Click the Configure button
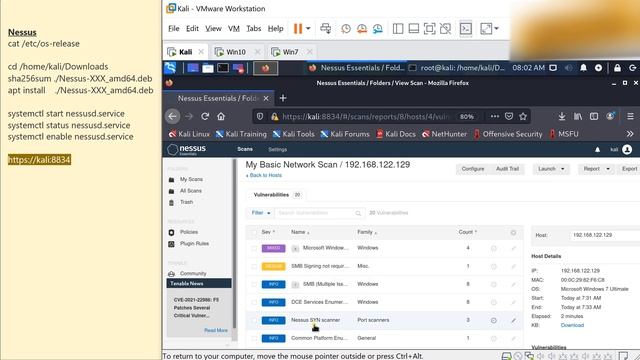The width and height of the screenshot is (640, 360). point(473,169)
